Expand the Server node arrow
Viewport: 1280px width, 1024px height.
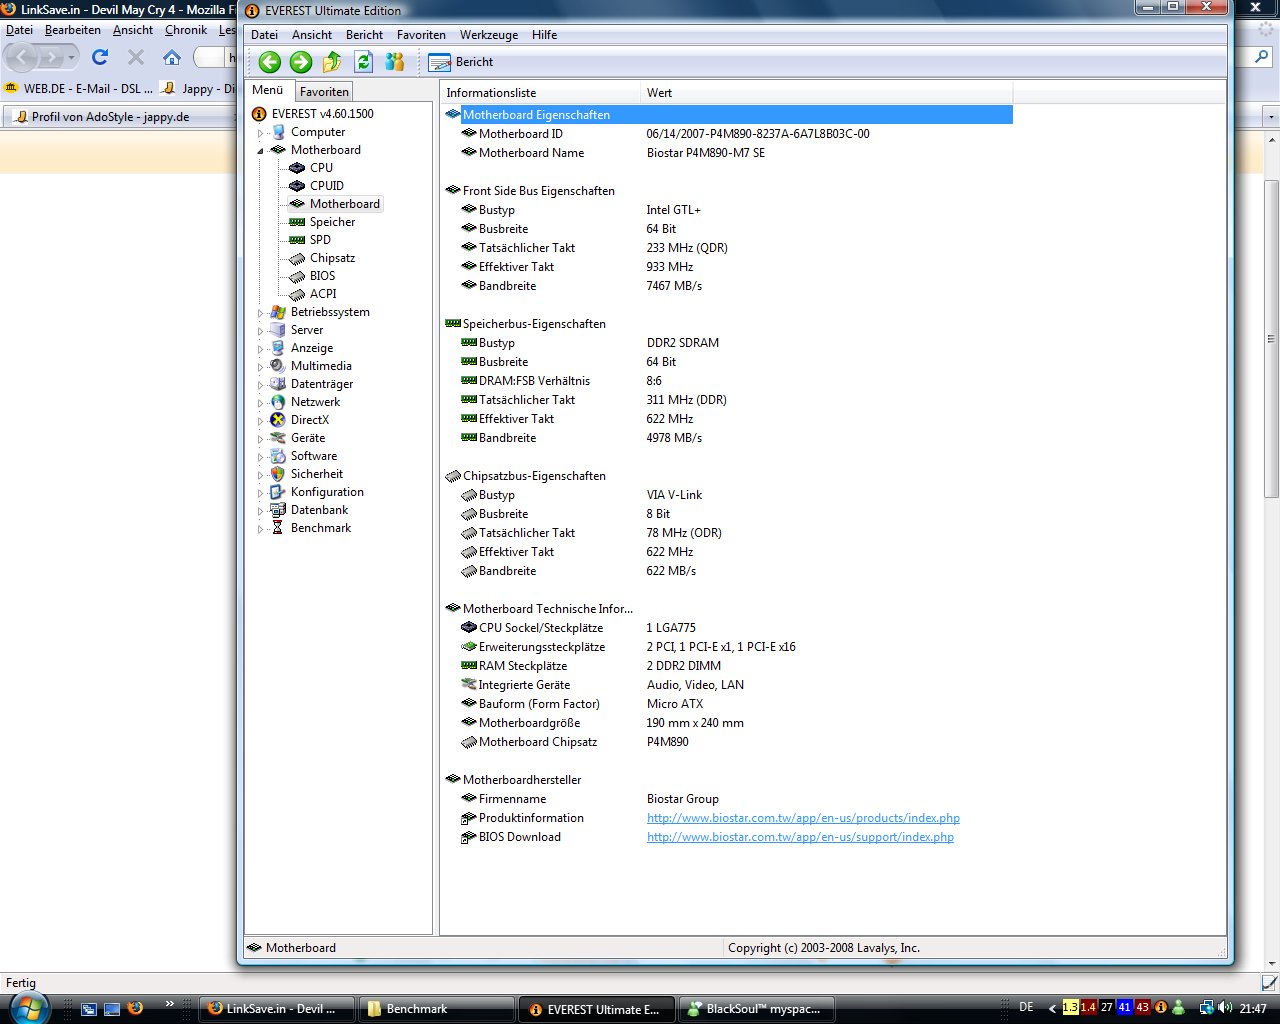point(261,330)
